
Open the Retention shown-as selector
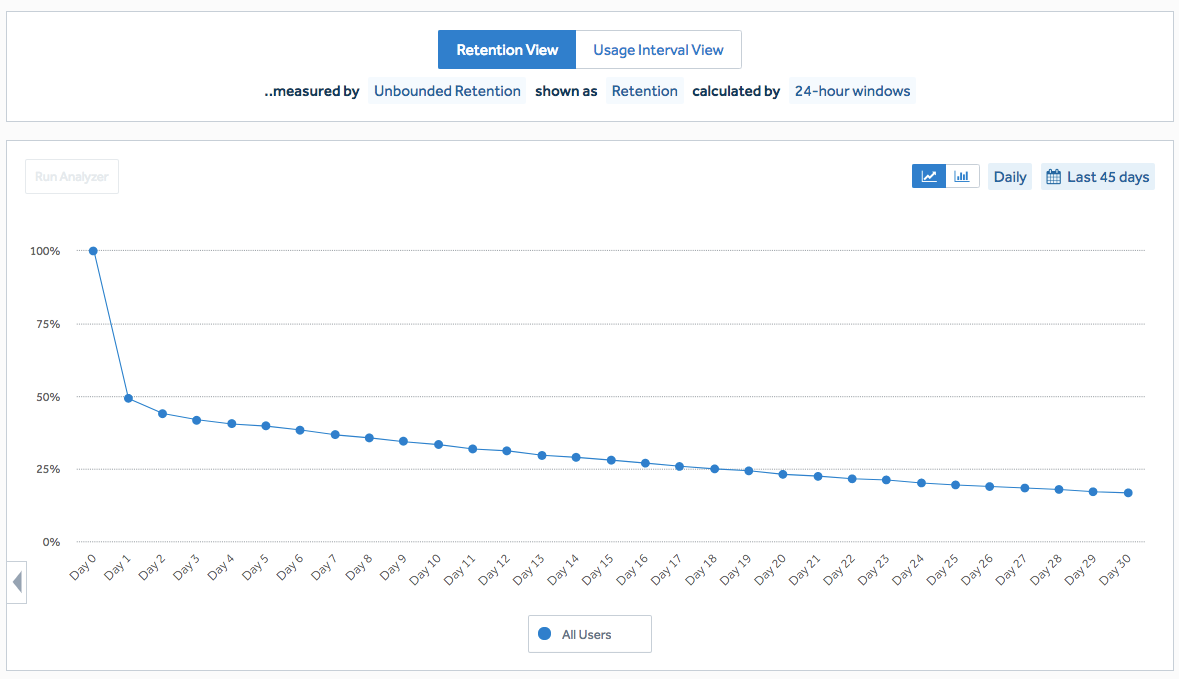click(644, 90)
